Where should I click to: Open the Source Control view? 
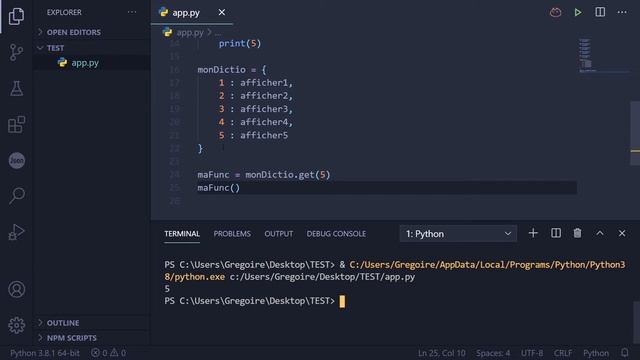pyautogui.click(x=16, y=52)
